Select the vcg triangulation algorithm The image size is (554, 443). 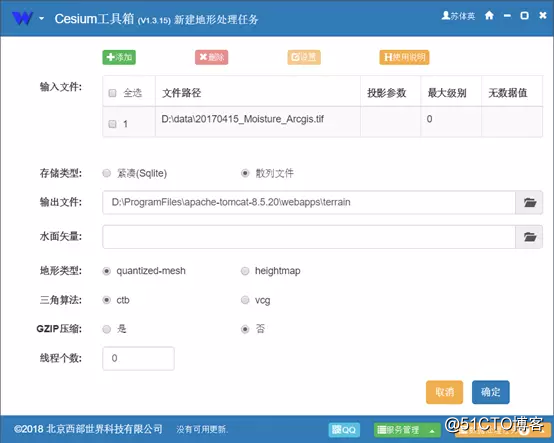click(245, 300)
